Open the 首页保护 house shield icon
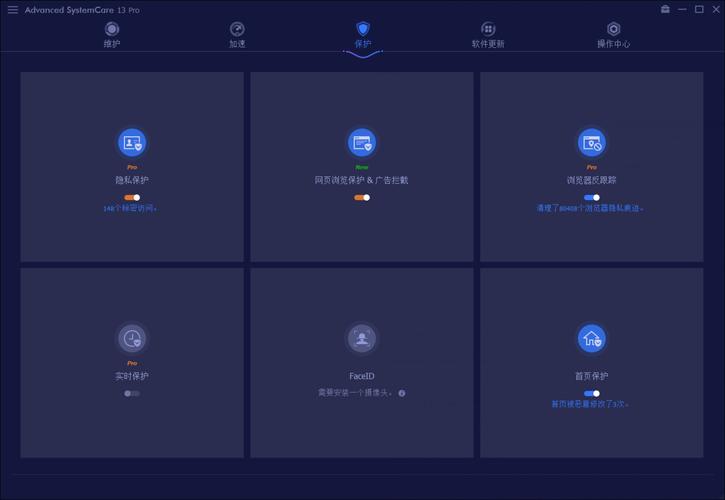725x500 pixels. tap(591, 338)
